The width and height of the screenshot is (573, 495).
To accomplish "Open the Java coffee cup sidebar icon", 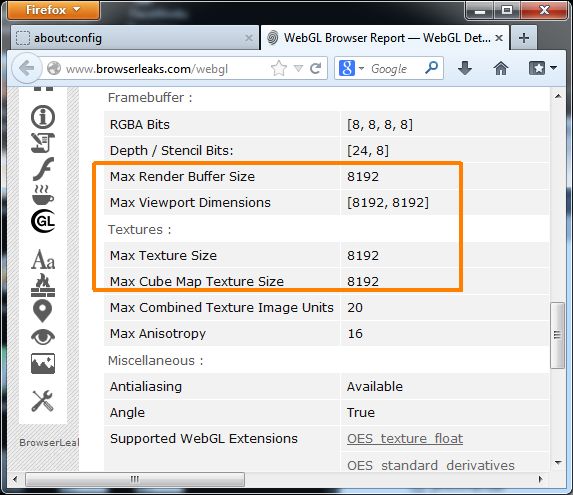I will tap(43, 195).
